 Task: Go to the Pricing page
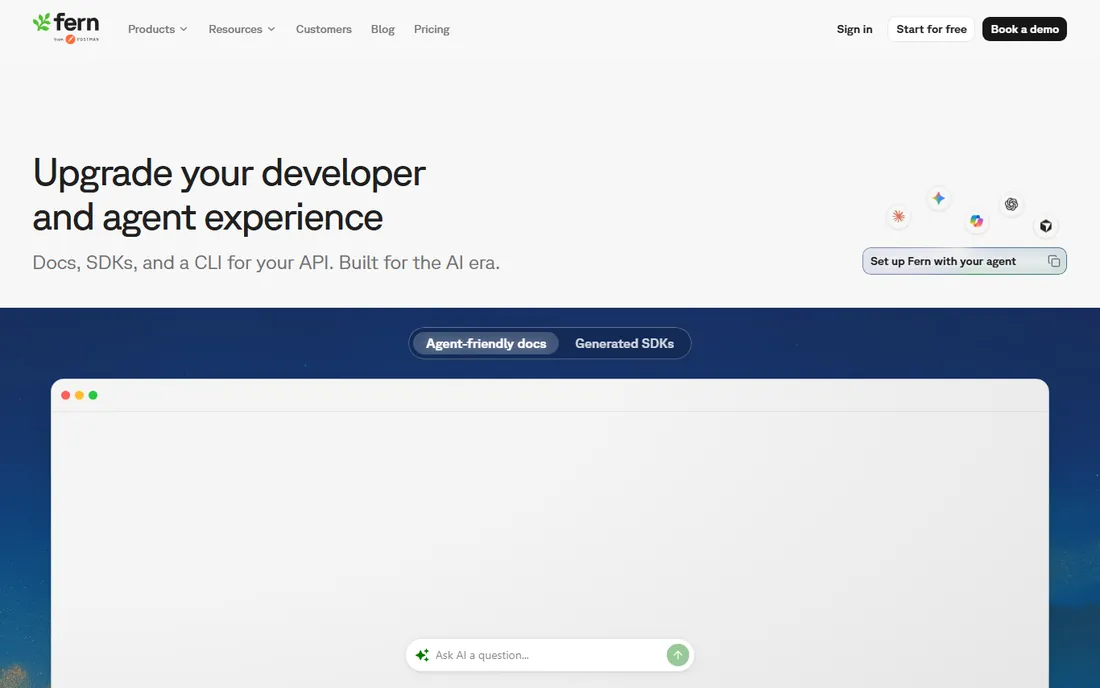click(431, 29)
